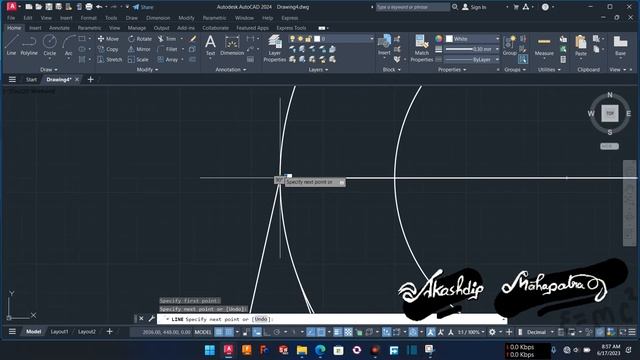Add a new drawing tab

tap(91, 80)
